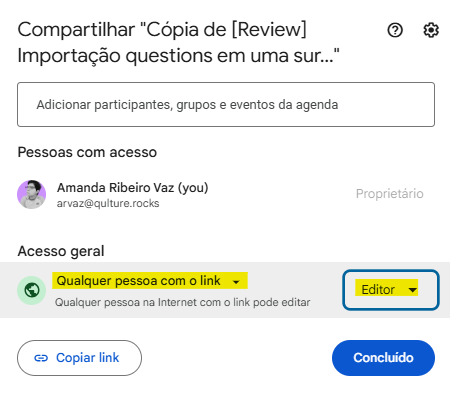
Task: Open sharing settings gear icon
Action: coord(431,30)
